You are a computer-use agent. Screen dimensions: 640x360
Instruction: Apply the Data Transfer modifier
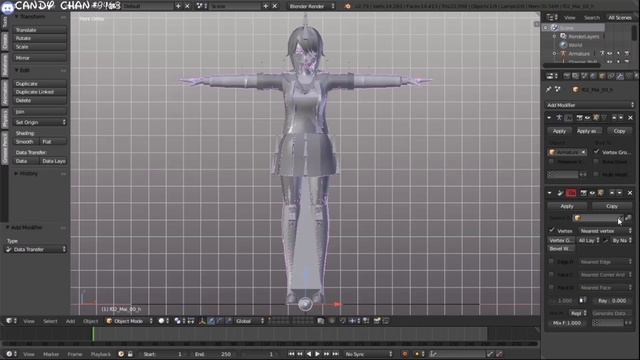coord(567,206)
